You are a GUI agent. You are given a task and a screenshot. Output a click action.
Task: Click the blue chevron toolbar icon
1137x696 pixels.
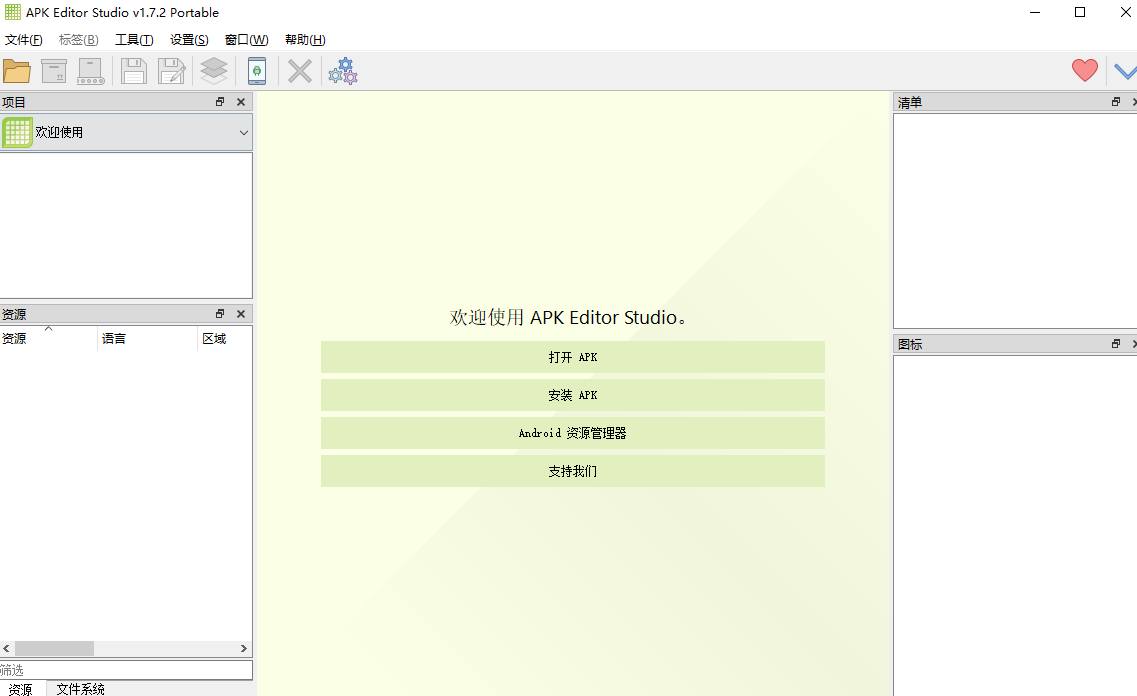coord(1125,71)
